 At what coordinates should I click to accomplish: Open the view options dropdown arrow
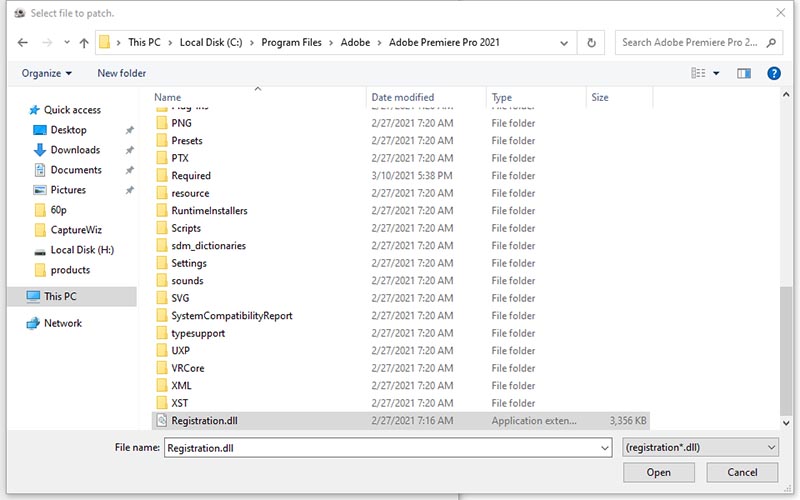716,73
